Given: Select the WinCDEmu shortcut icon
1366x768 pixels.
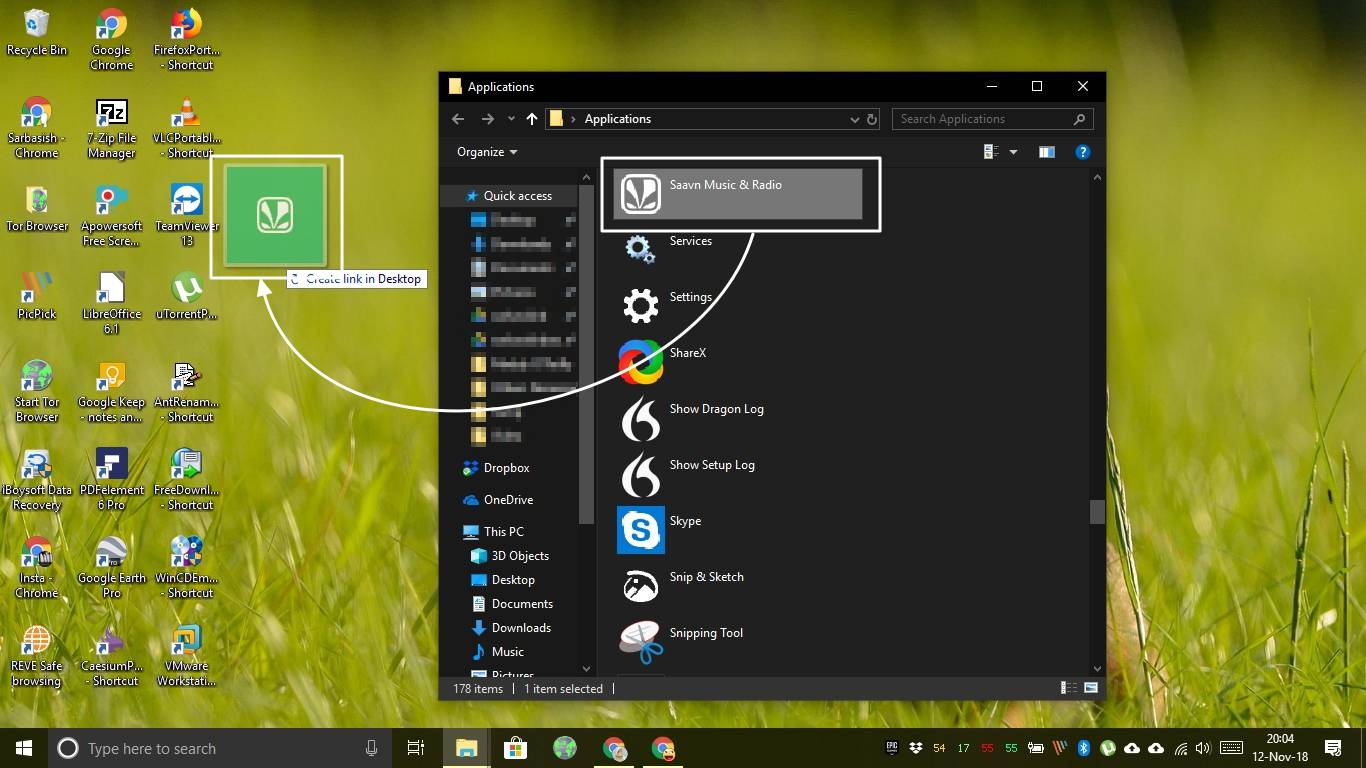Looking at the screenshot, I should 186,568.
